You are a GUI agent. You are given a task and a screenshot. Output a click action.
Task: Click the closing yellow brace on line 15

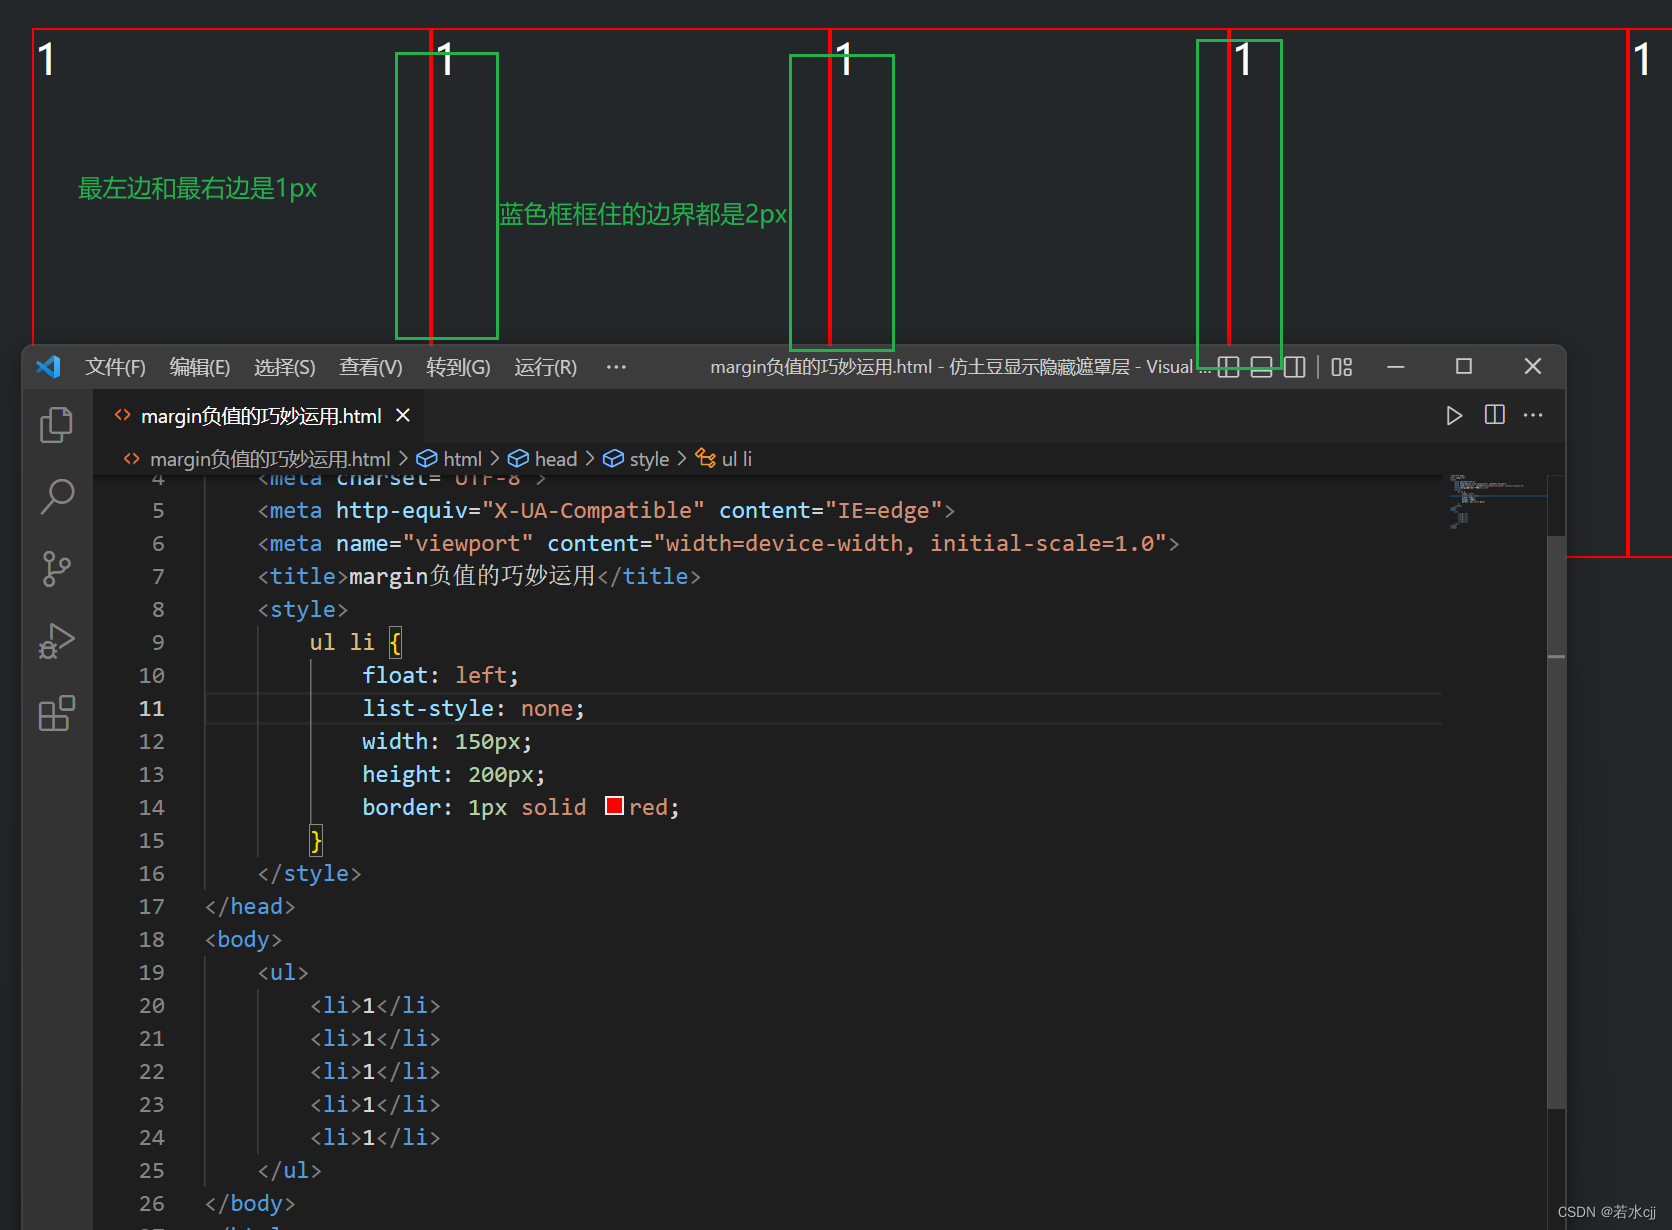[316, 840]
